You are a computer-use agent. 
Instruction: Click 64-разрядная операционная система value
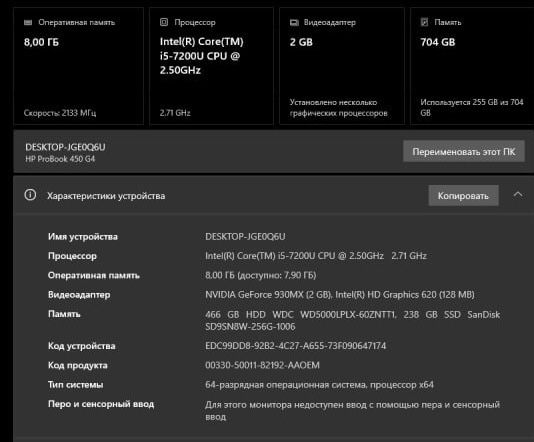[x=319, y=385]
